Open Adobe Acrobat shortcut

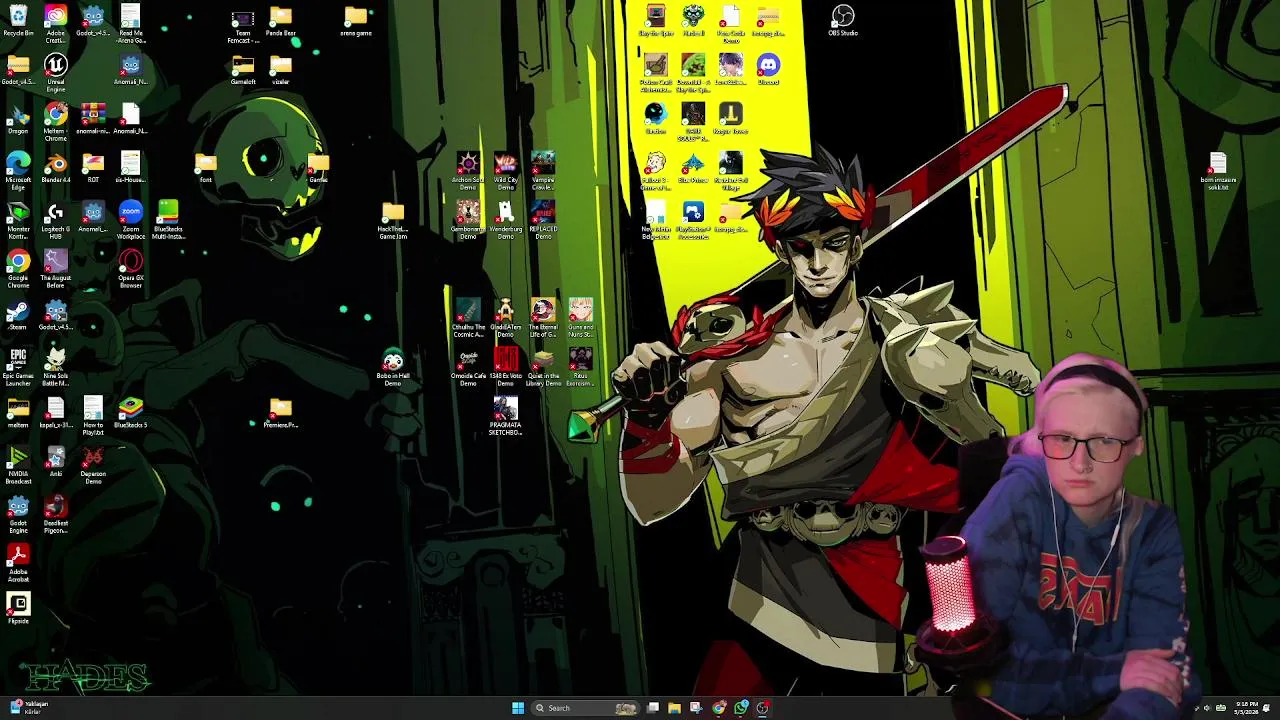pyautogui.click(x=18, y=563)
